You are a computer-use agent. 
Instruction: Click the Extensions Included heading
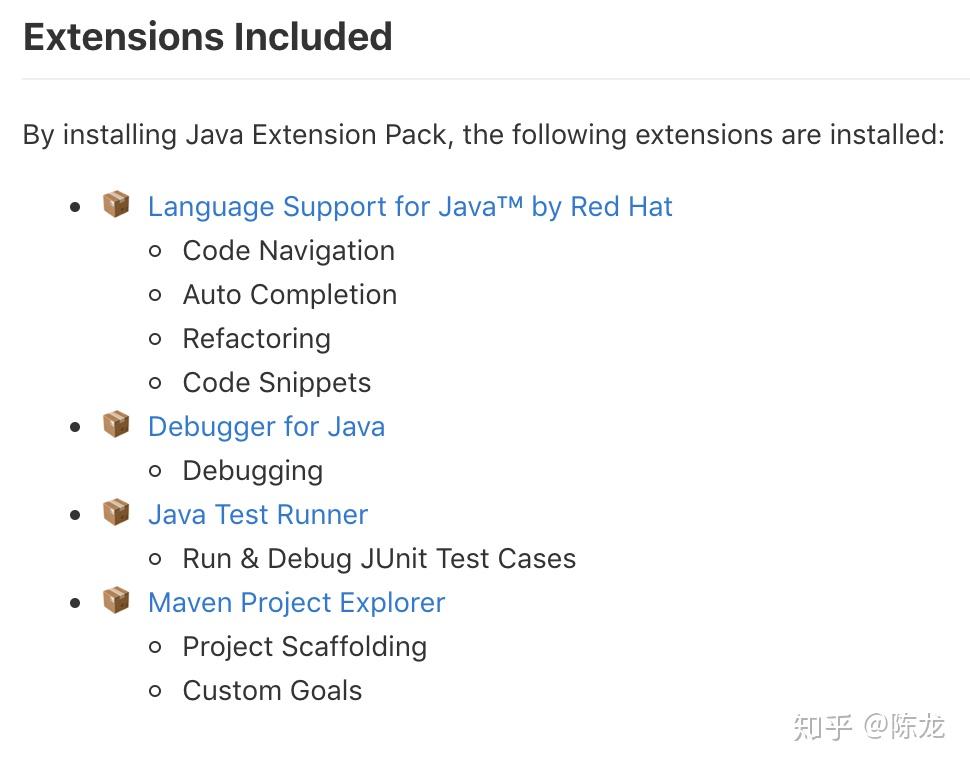[x=208, y=37]
